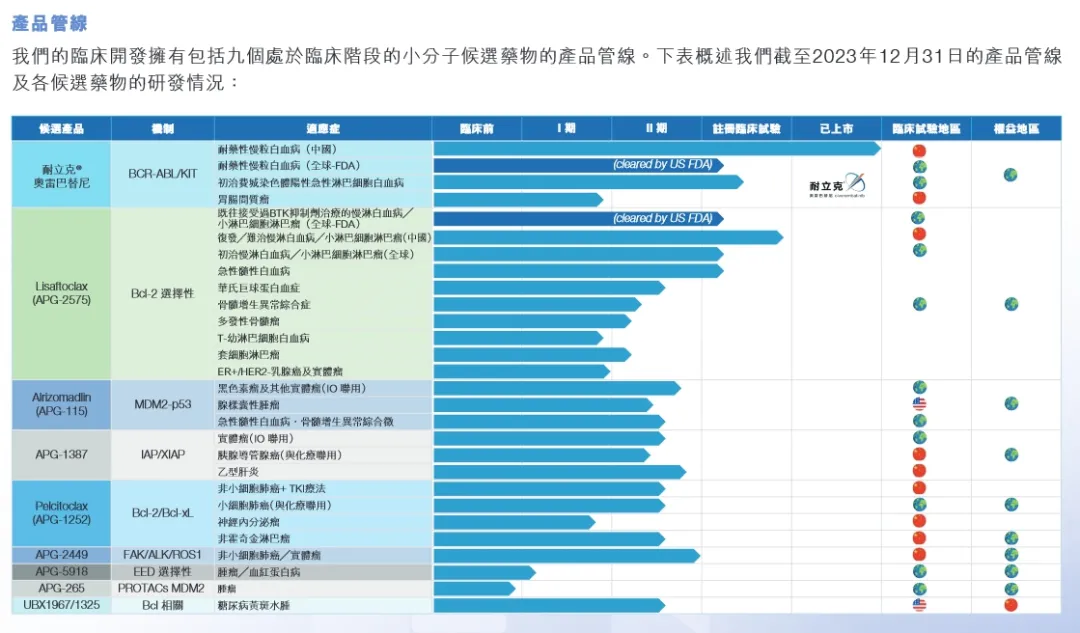Click the rights-region globe for APG-2449
This screenshot has width=1080, height=633.
tap(1011, 554)
